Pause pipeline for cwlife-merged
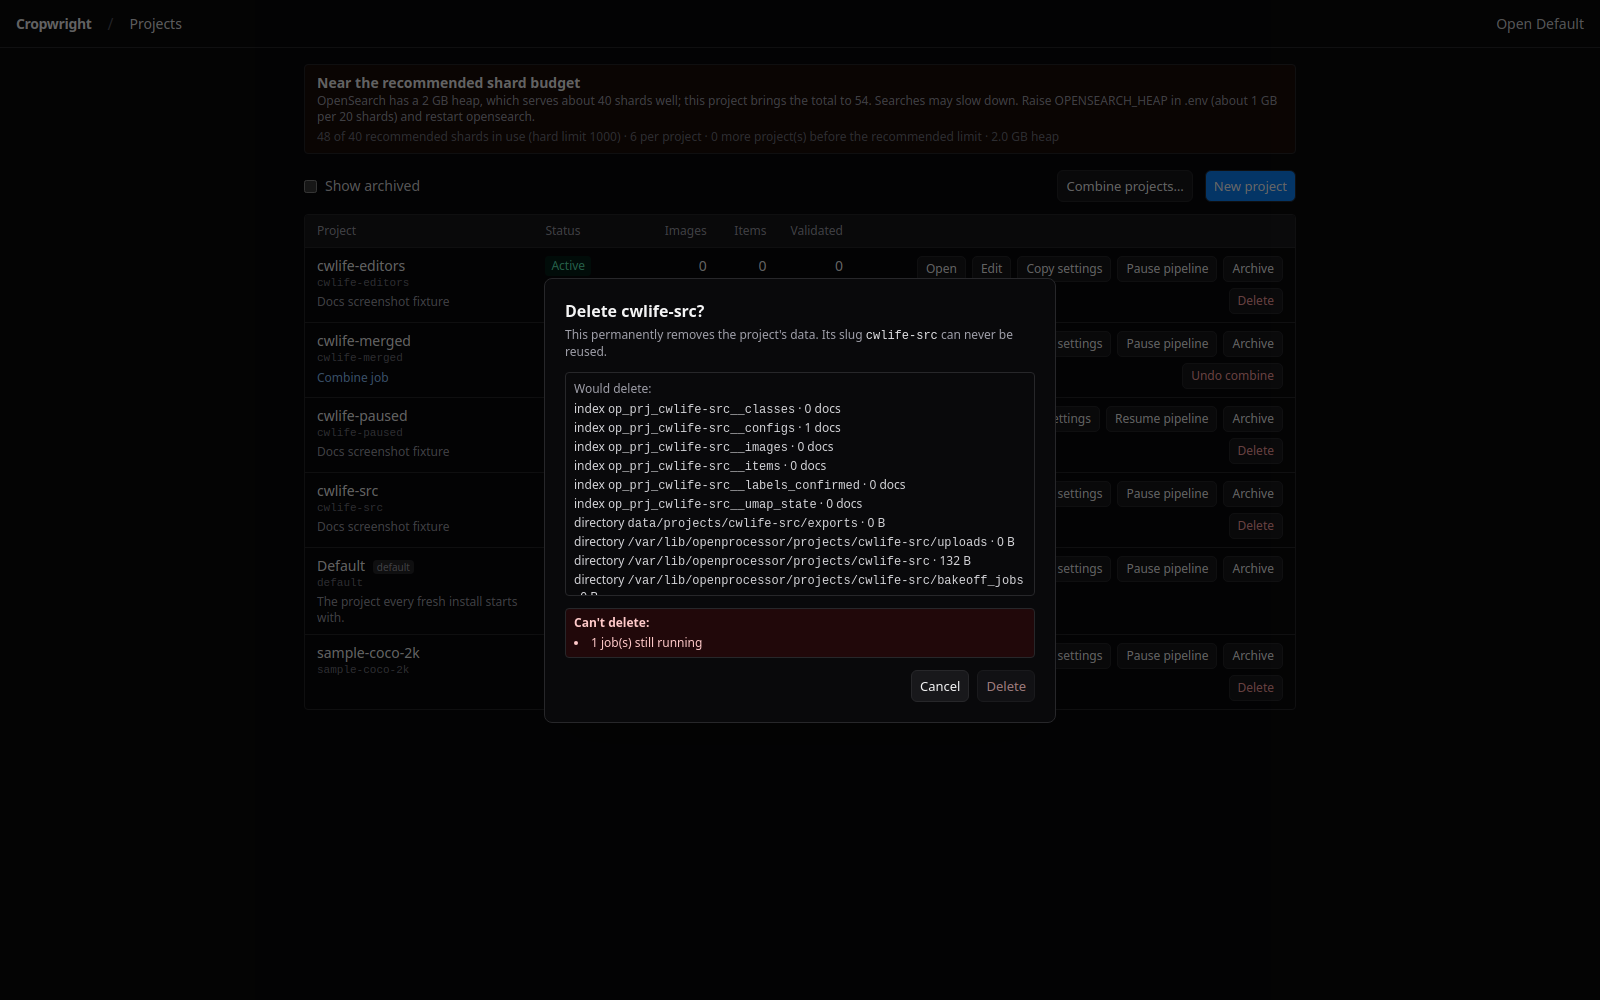This screenshot has height=1000, width=1600. (1167, 343)
